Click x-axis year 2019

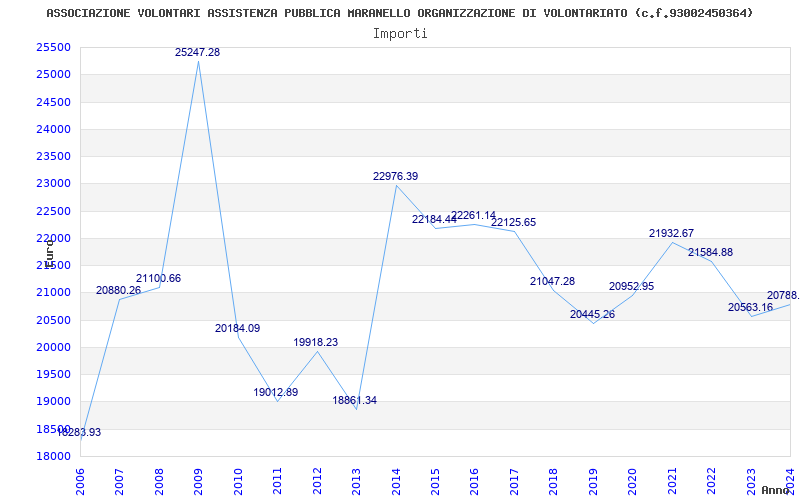click(x=593, y=481)
